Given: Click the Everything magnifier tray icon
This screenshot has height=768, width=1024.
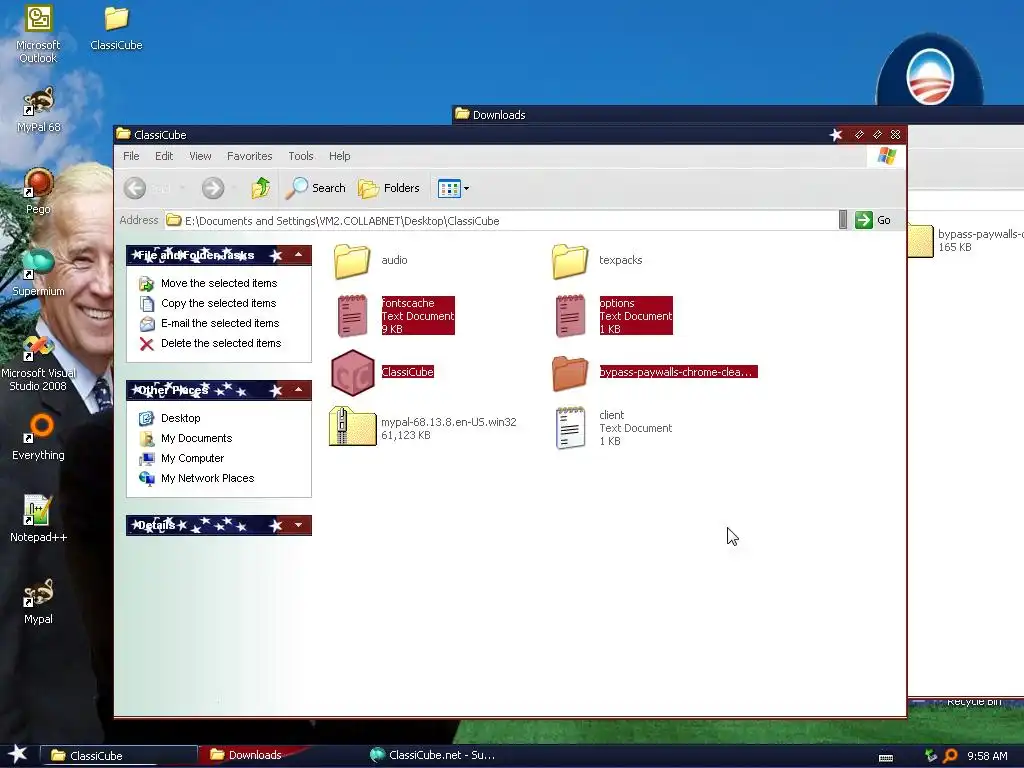Looking at the screenshot, I should point(950,756).
